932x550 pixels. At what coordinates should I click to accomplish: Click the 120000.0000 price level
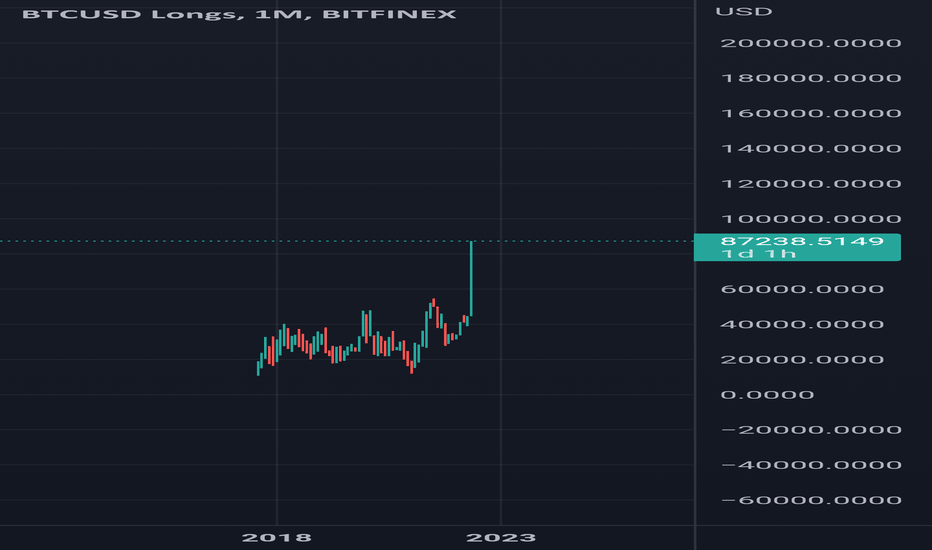pos(811,183)
